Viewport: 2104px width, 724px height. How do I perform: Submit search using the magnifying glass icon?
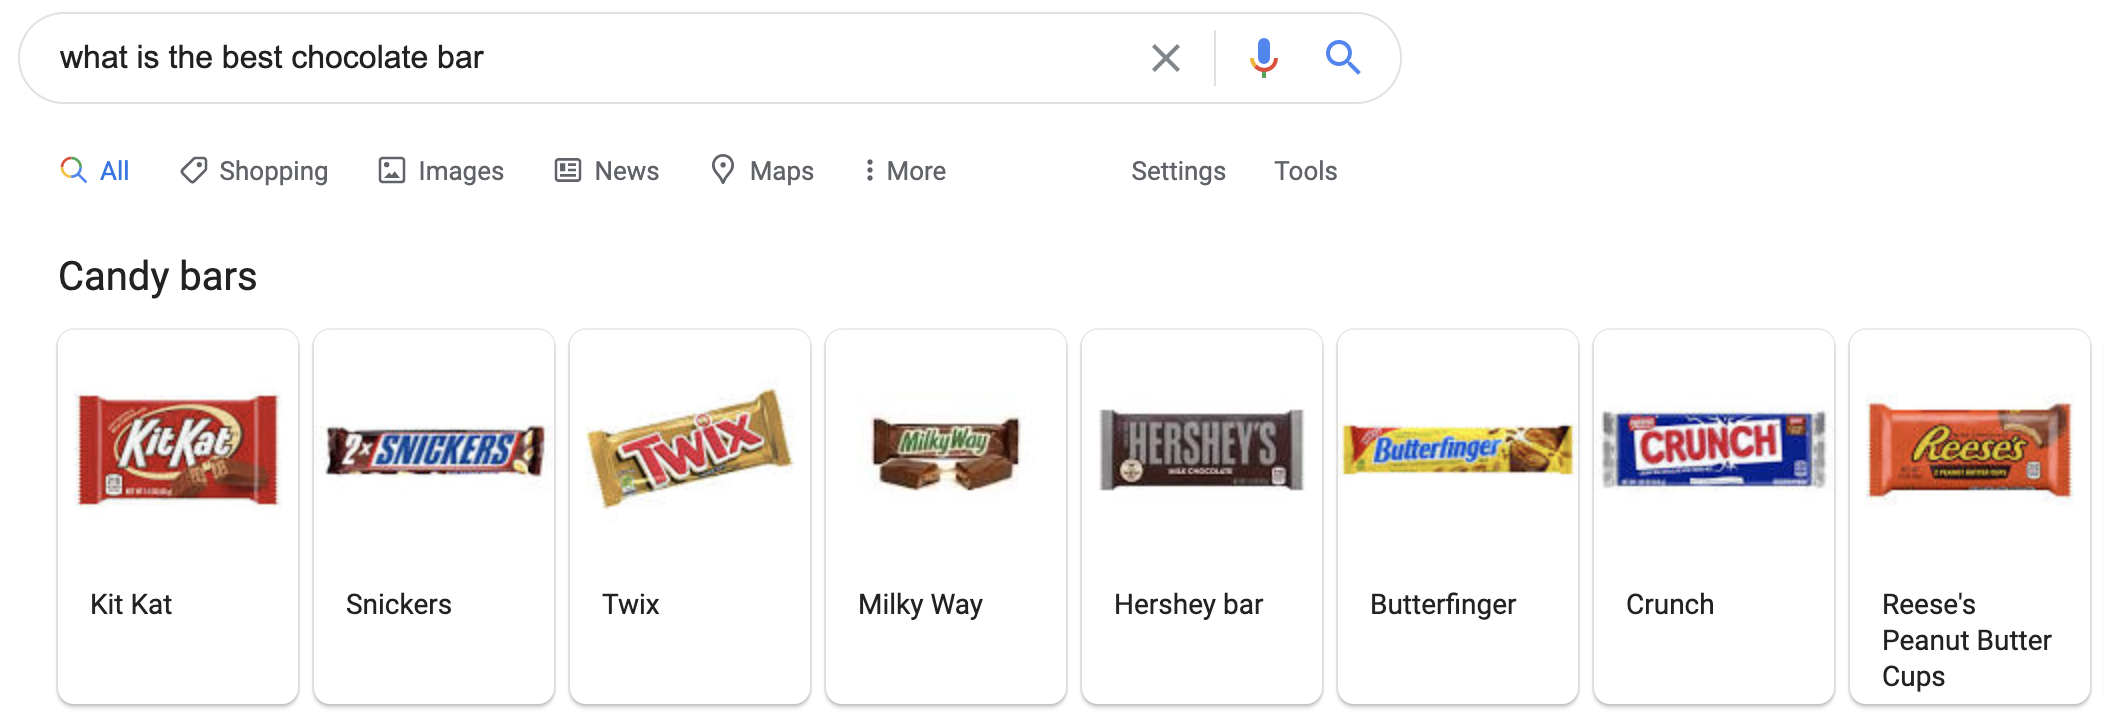pos(1342,58)
